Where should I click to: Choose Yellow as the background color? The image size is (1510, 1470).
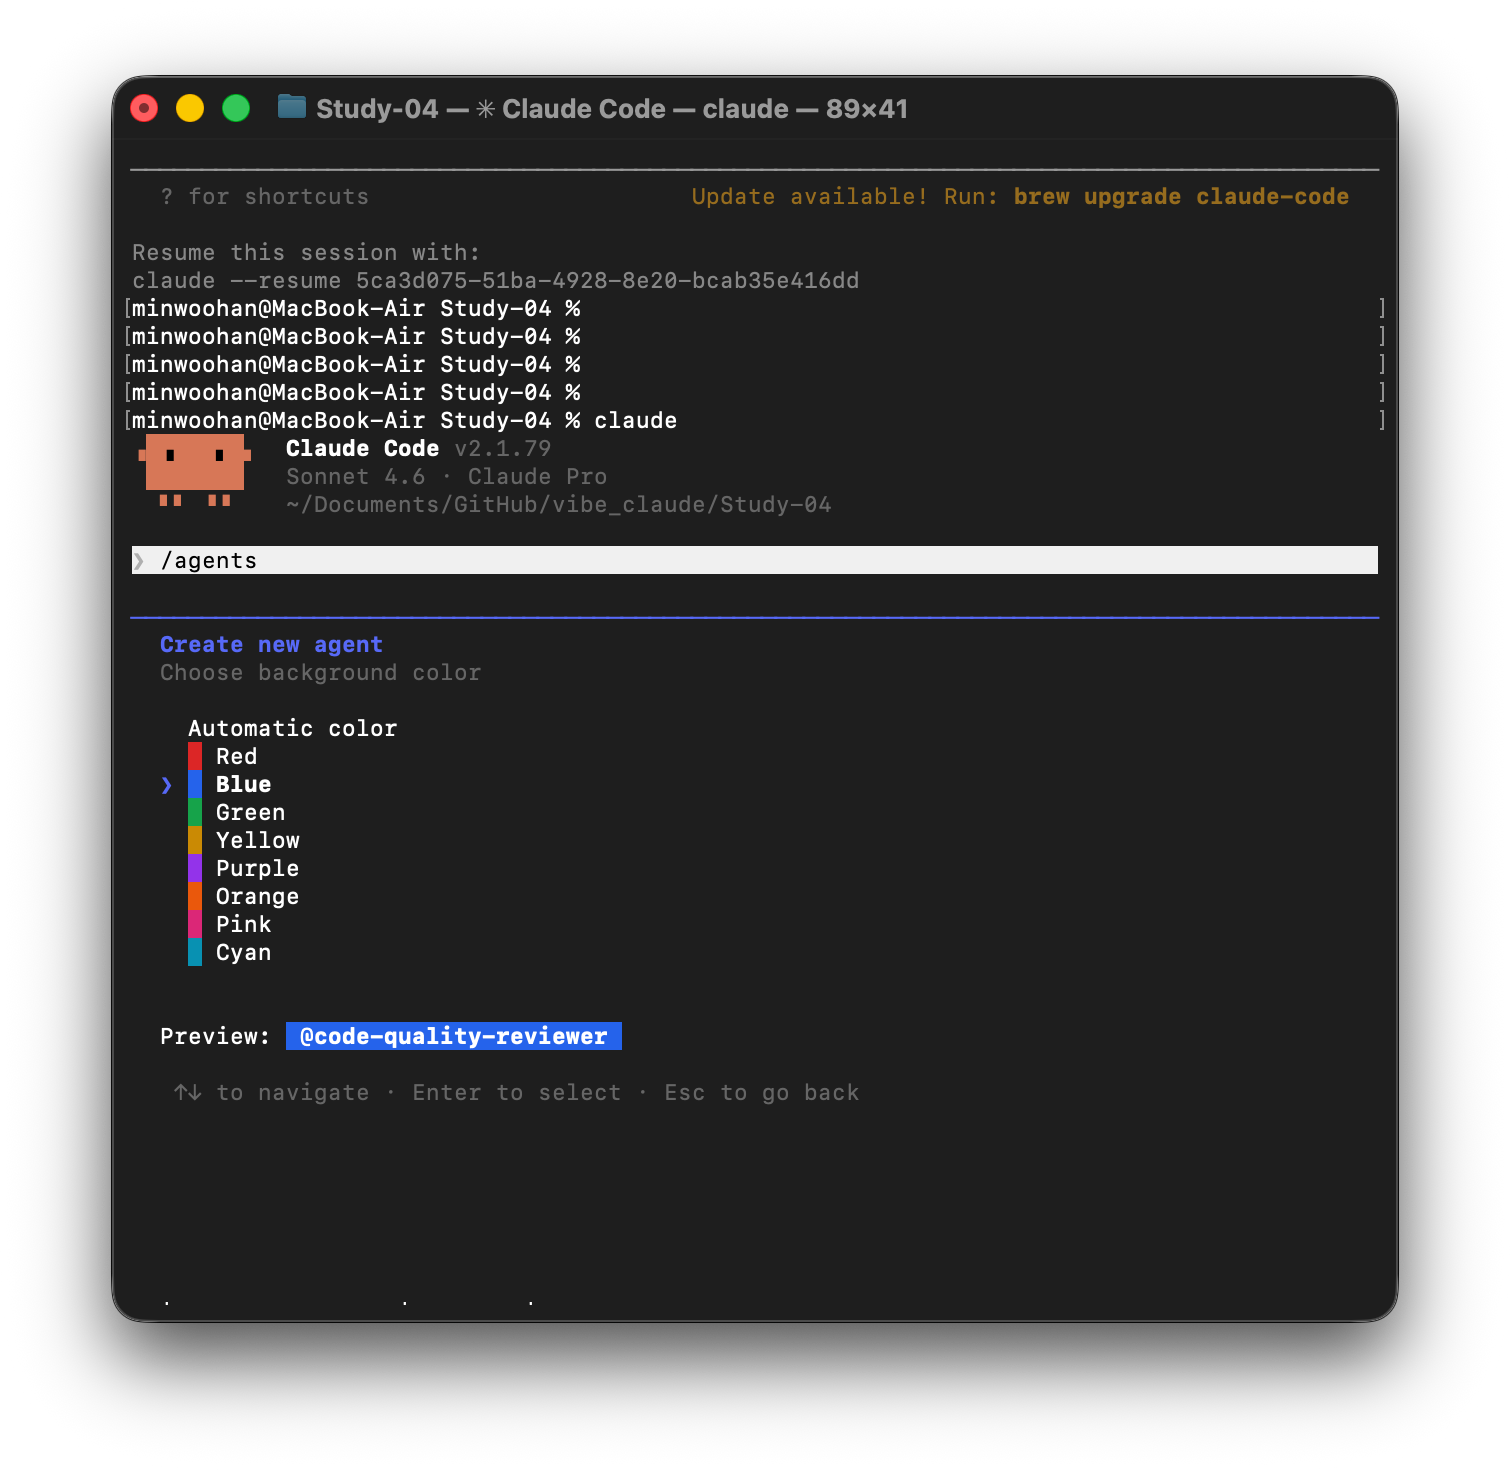[257, 841]
